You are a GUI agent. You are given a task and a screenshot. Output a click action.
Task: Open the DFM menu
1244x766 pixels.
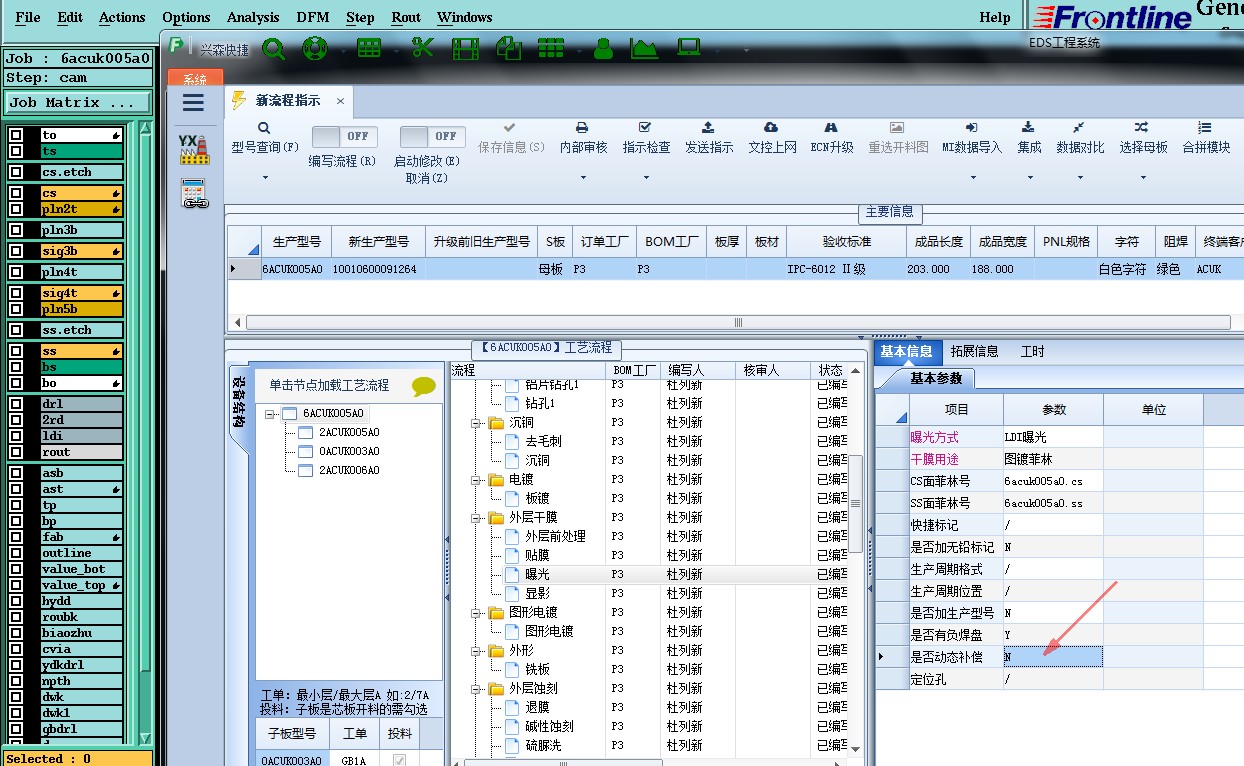[313, 17]
